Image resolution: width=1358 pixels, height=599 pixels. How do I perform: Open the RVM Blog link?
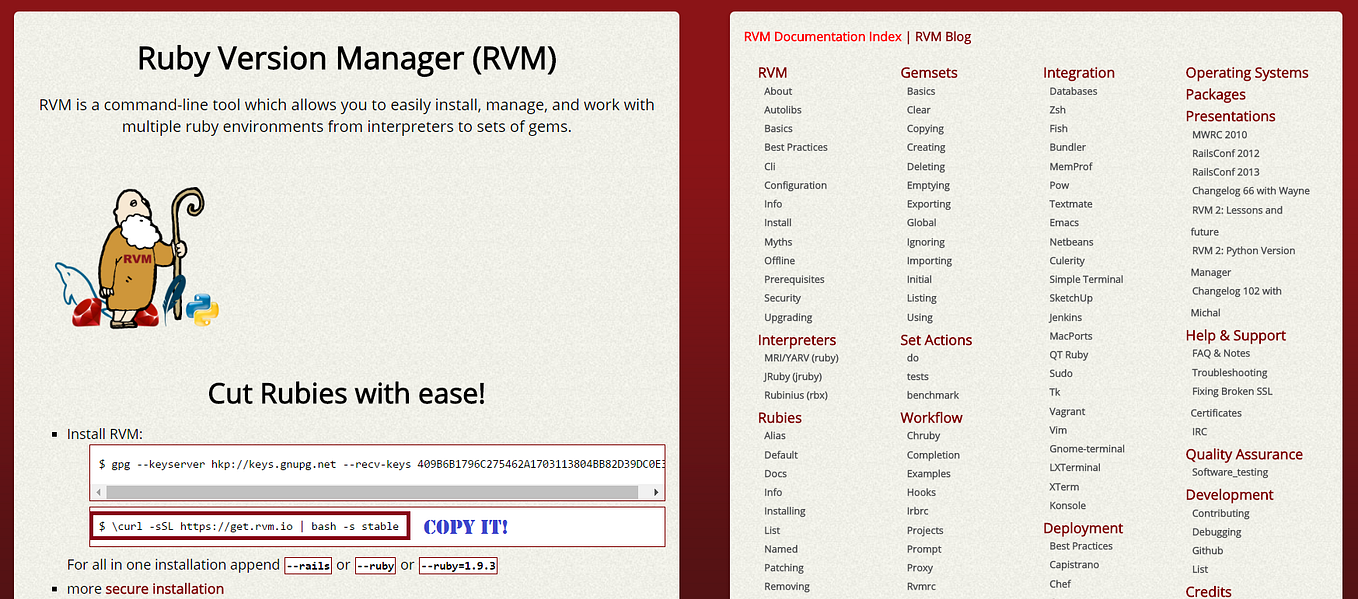942,36
